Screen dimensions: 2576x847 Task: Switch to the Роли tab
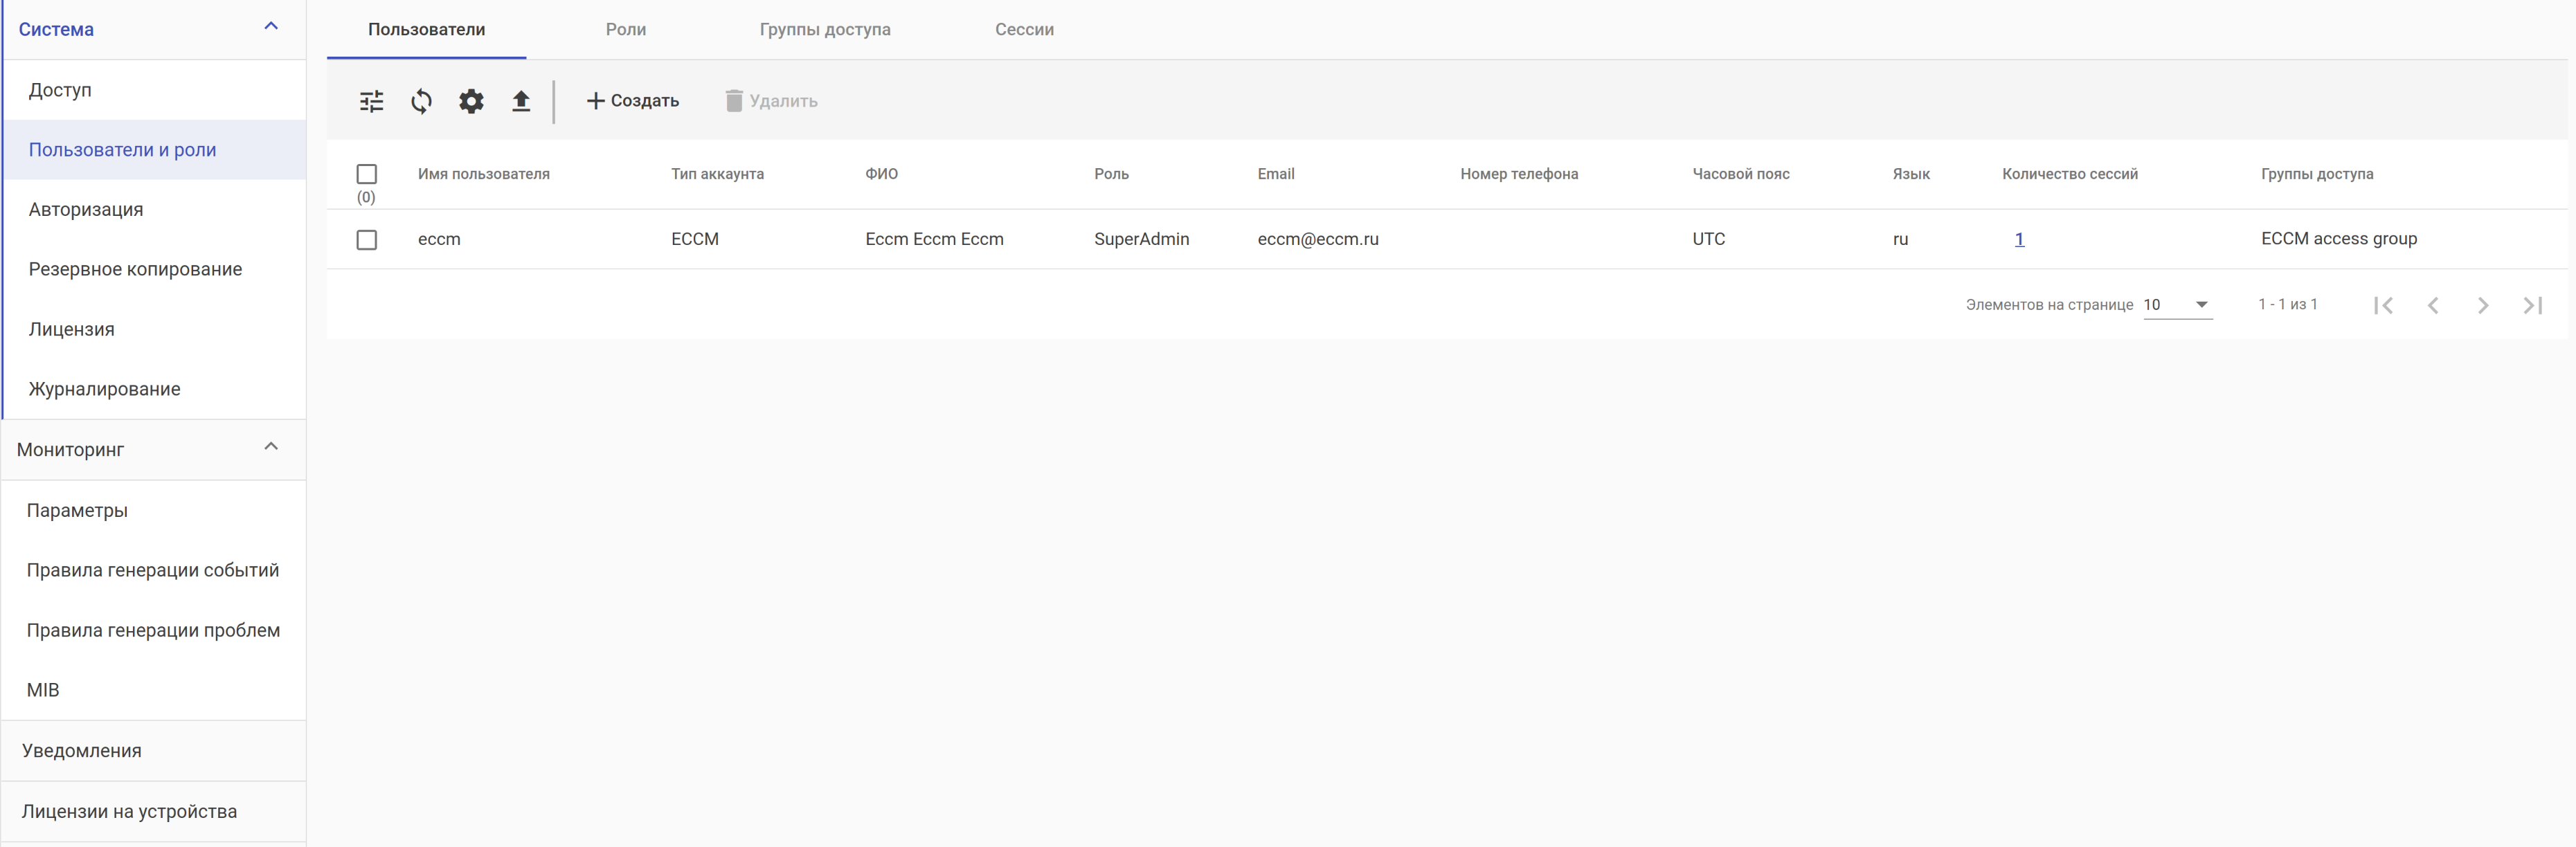point(626,29)
